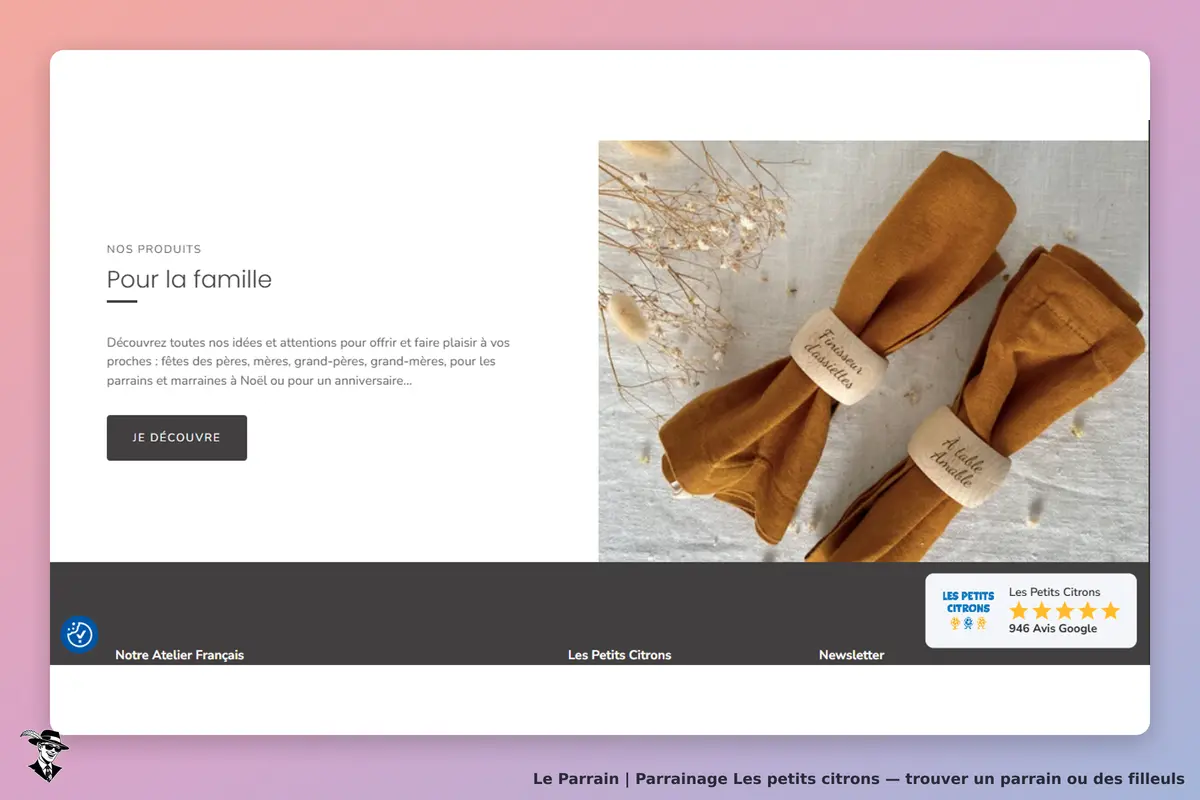Click the Le Parrain Parrainage caption text

tap(859, 779)
